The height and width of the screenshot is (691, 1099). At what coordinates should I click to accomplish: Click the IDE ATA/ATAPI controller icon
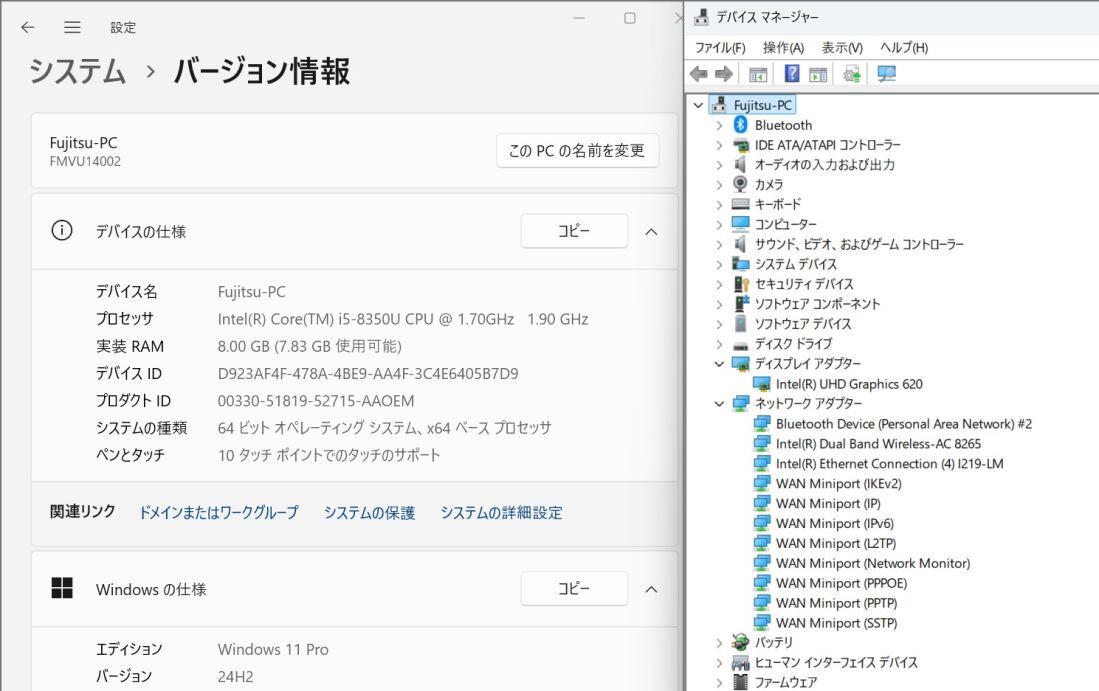point(740,145)
